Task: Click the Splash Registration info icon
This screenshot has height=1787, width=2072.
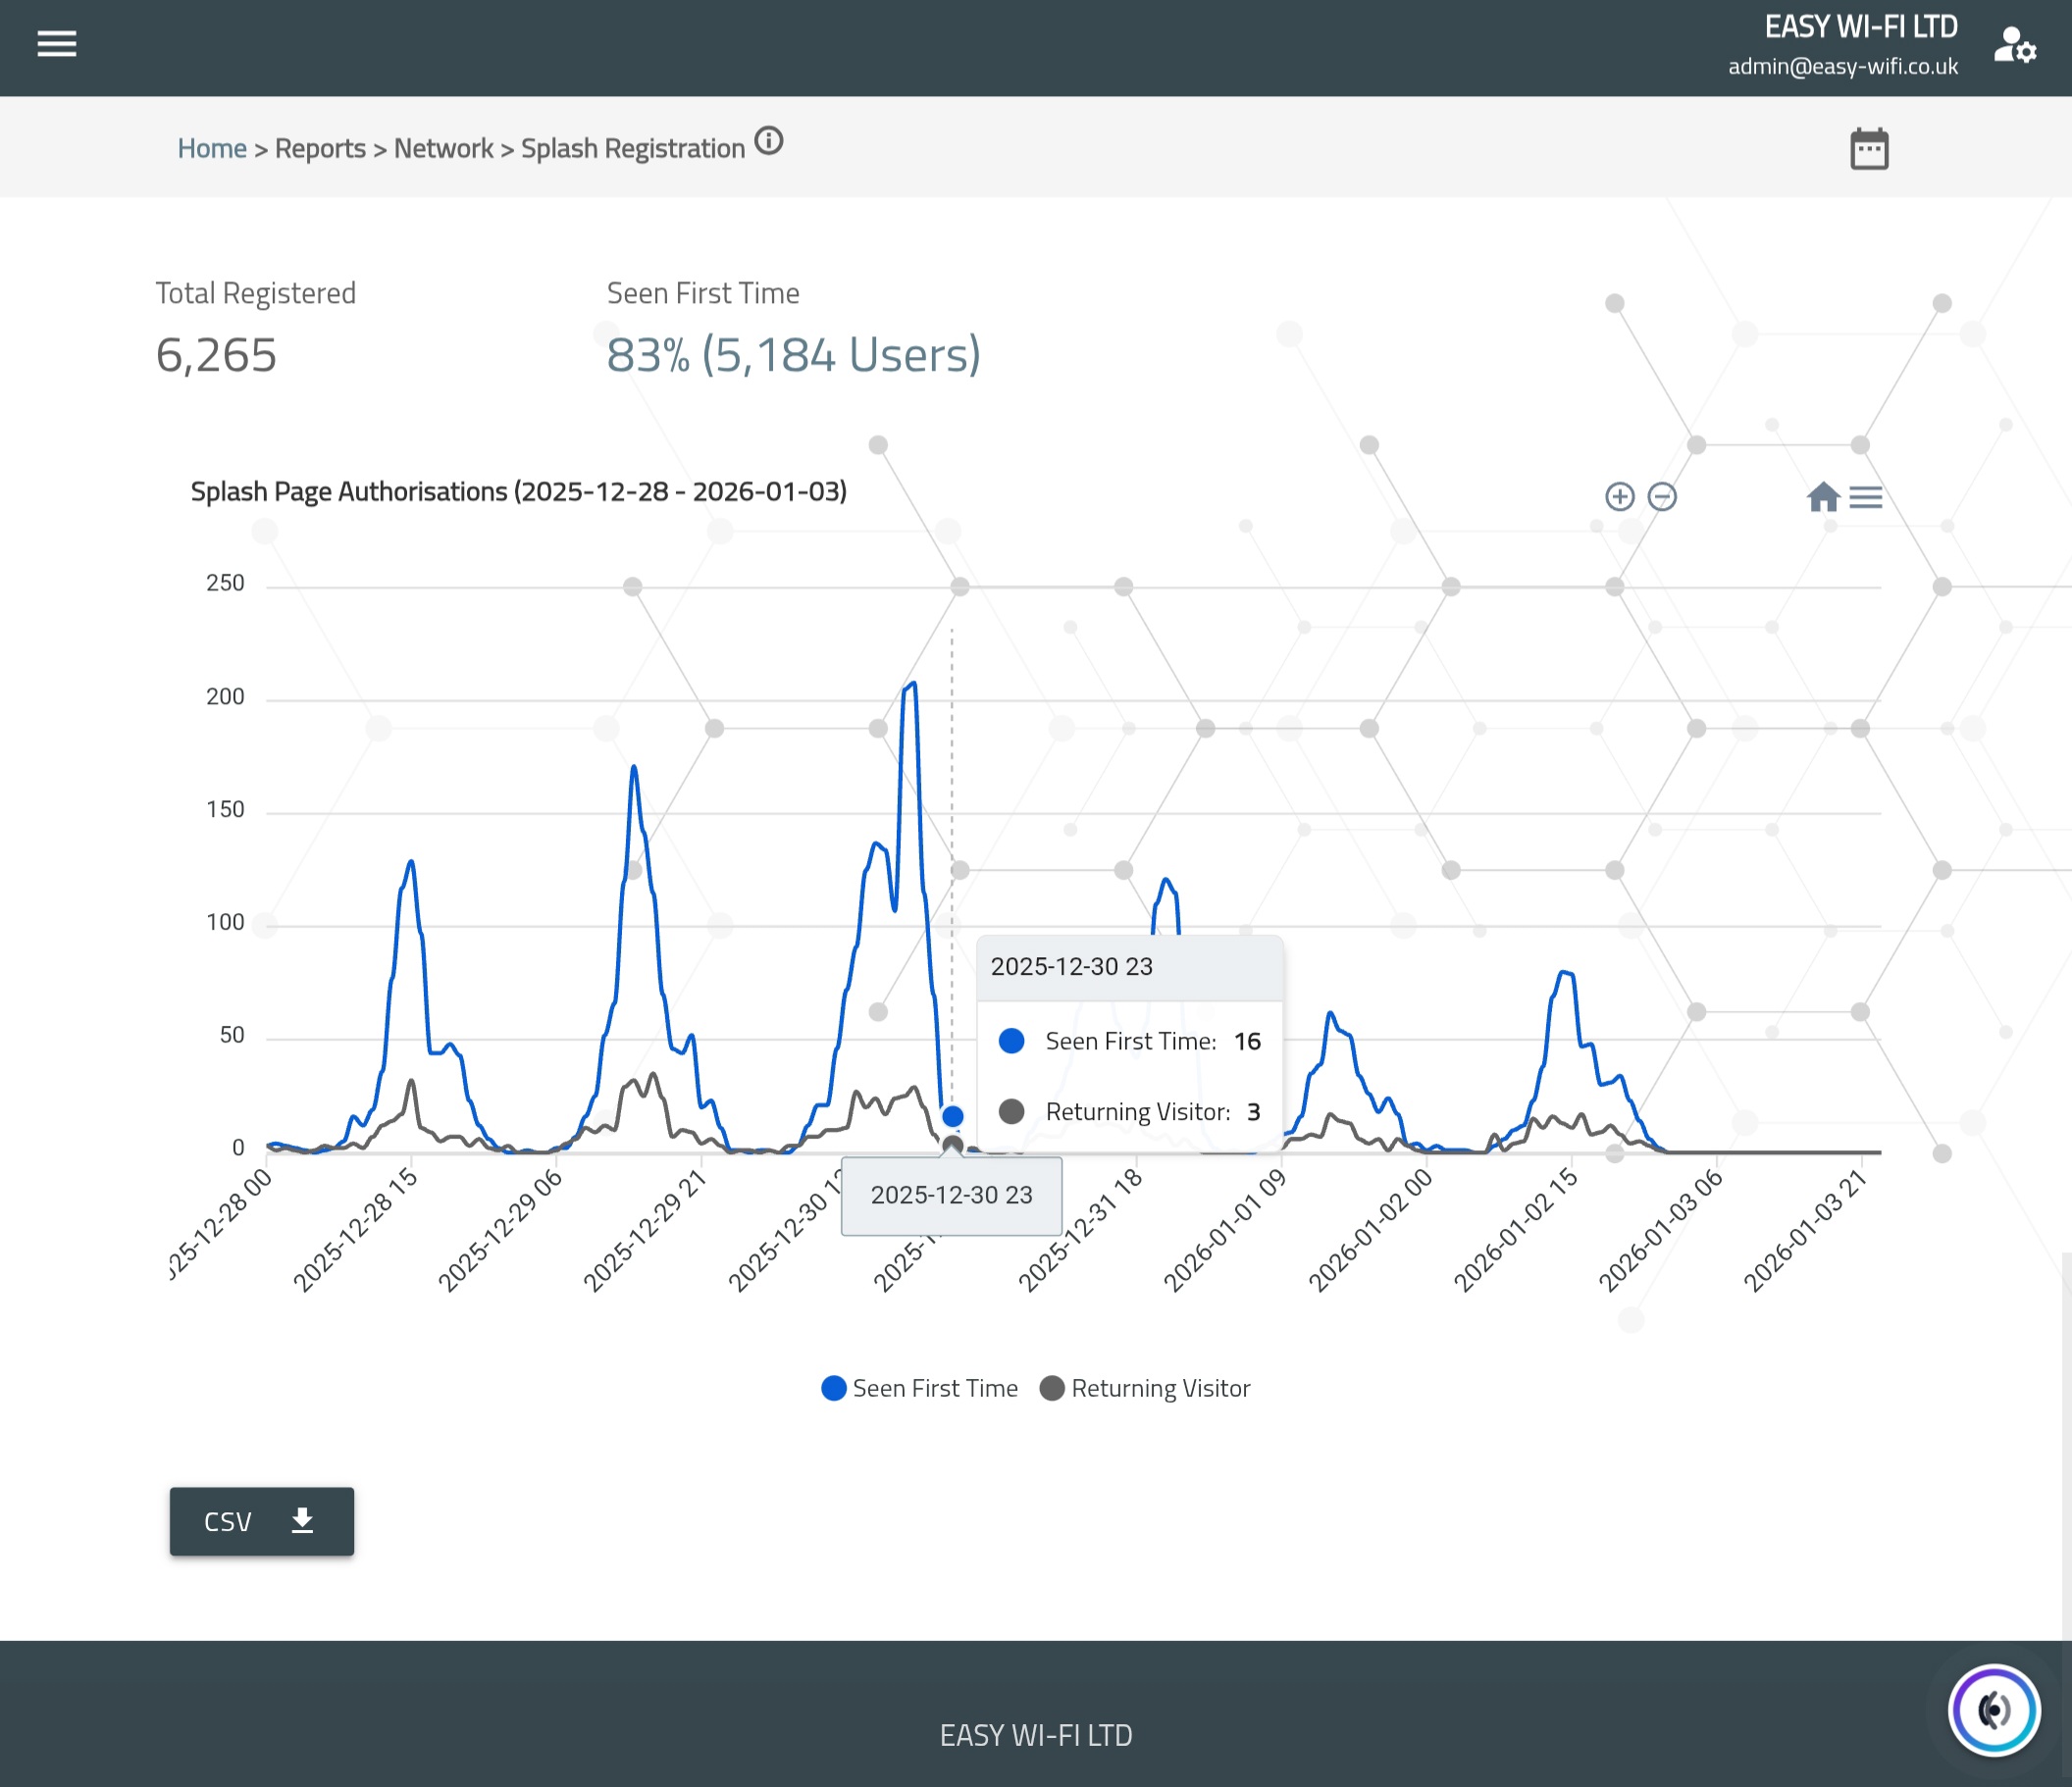Action: pos(768,141)
